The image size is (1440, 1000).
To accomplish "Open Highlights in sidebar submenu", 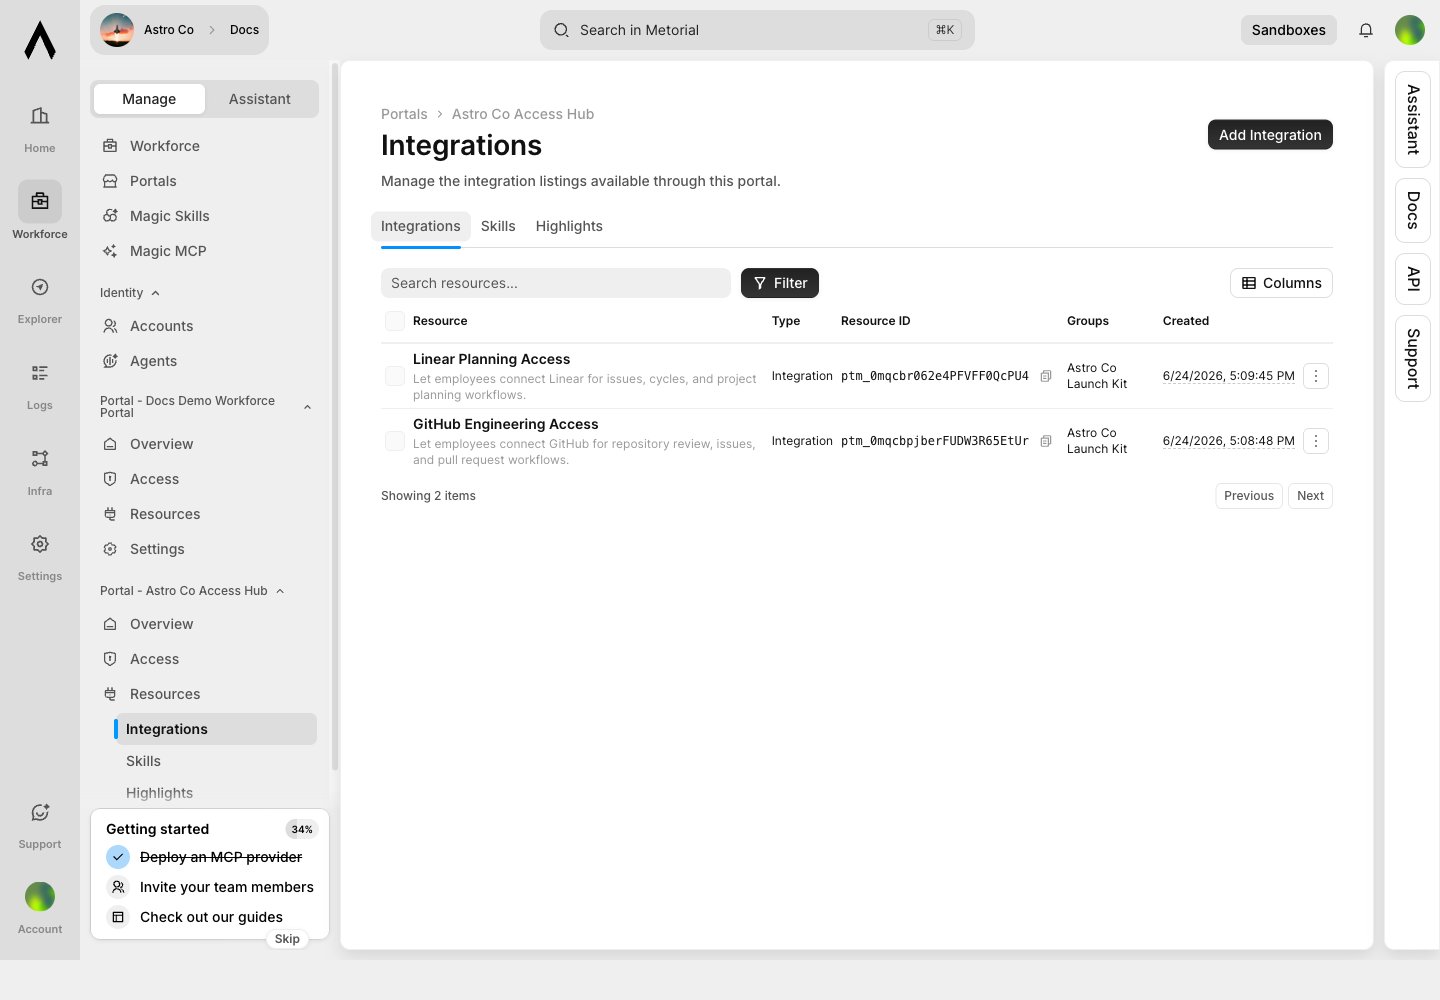I will coord(215,793).
